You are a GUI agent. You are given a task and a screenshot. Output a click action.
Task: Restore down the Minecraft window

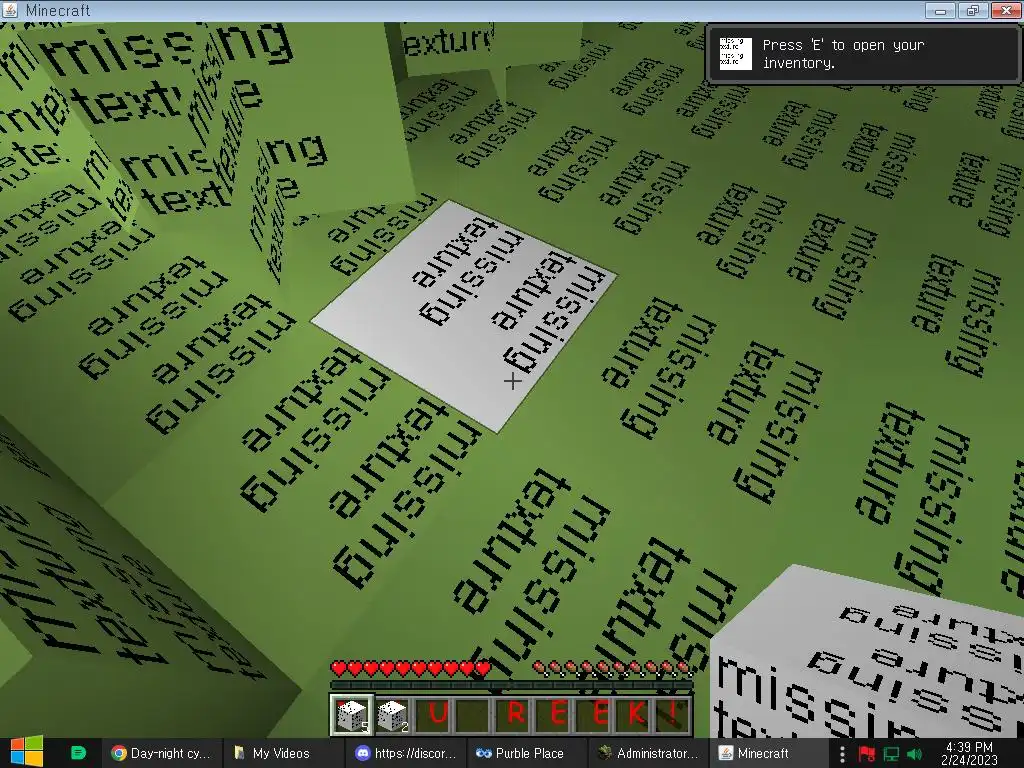click(972, 10)
